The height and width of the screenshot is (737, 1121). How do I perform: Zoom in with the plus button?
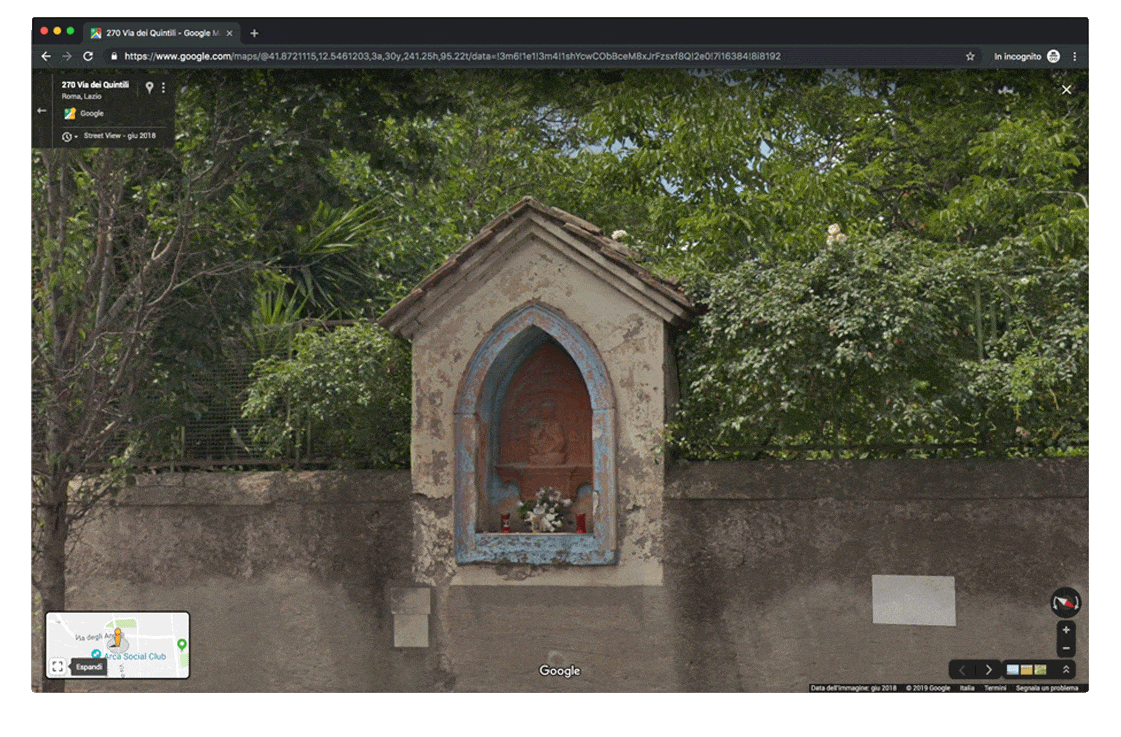[1066, 630]
